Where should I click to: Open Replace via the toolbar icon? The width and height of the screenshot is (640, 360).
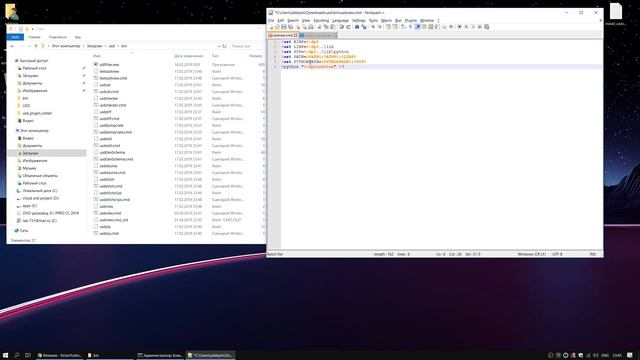tap(364, 27)
